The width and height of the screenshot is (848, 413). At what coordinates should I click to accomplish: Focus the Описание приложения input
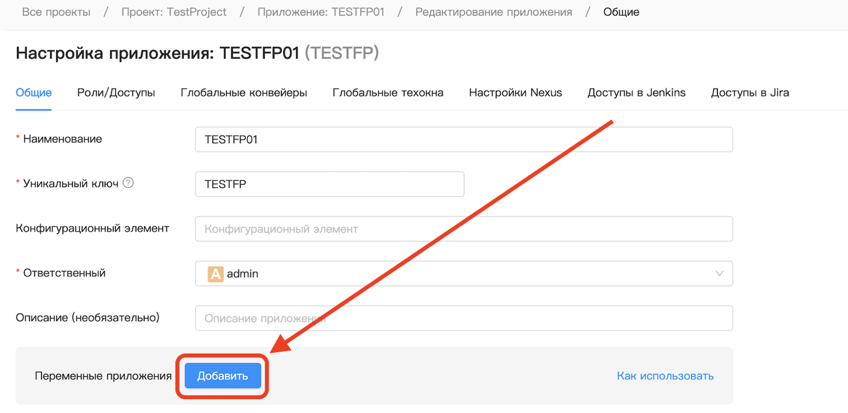(x=463, y=318)
